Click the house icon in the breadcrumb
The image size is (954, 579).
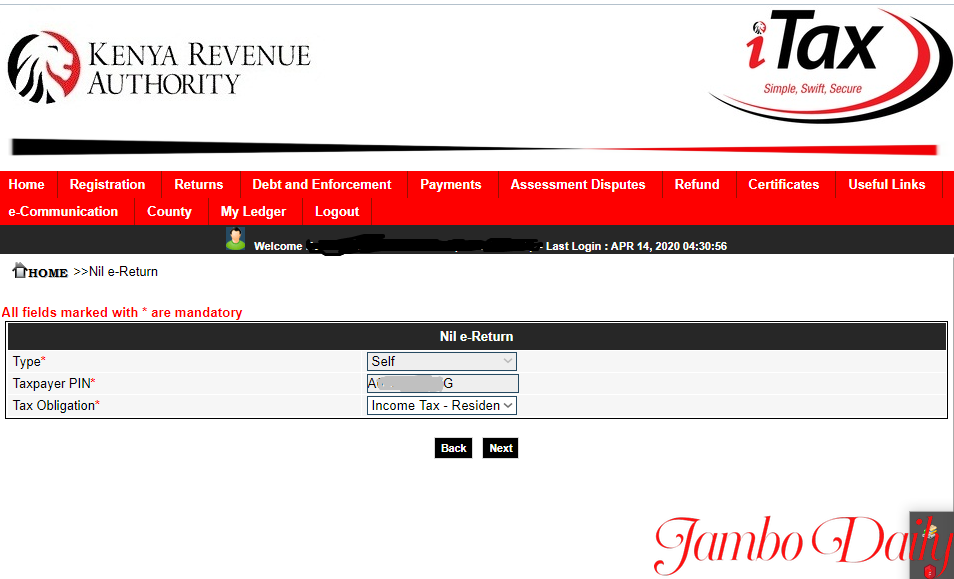pyautogui.click(x=19, y=271)
